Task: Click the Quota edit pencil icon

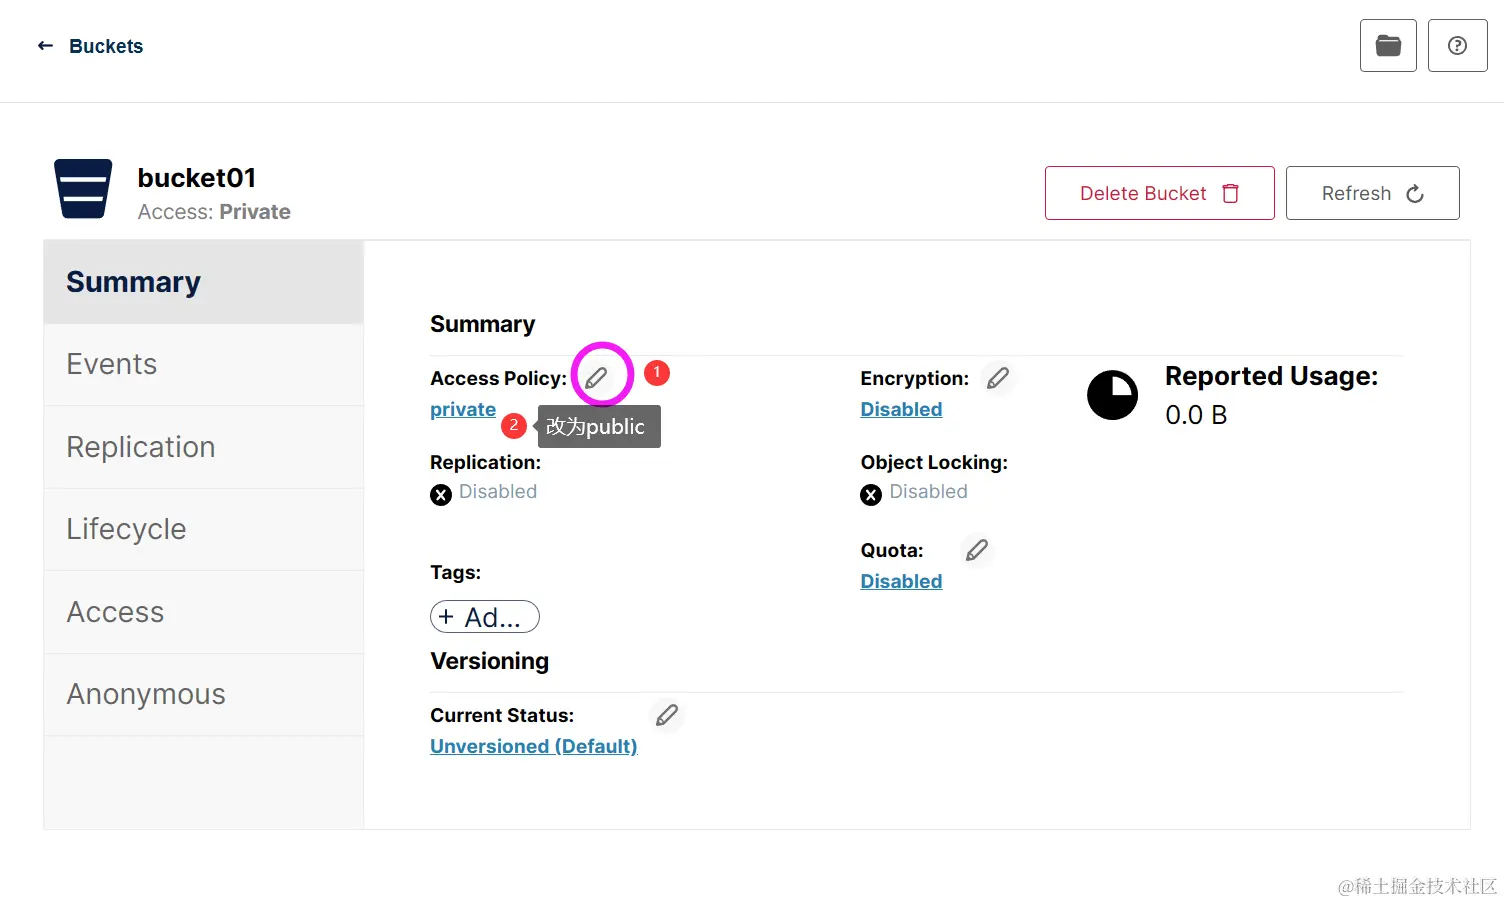Action: [976, 550]
